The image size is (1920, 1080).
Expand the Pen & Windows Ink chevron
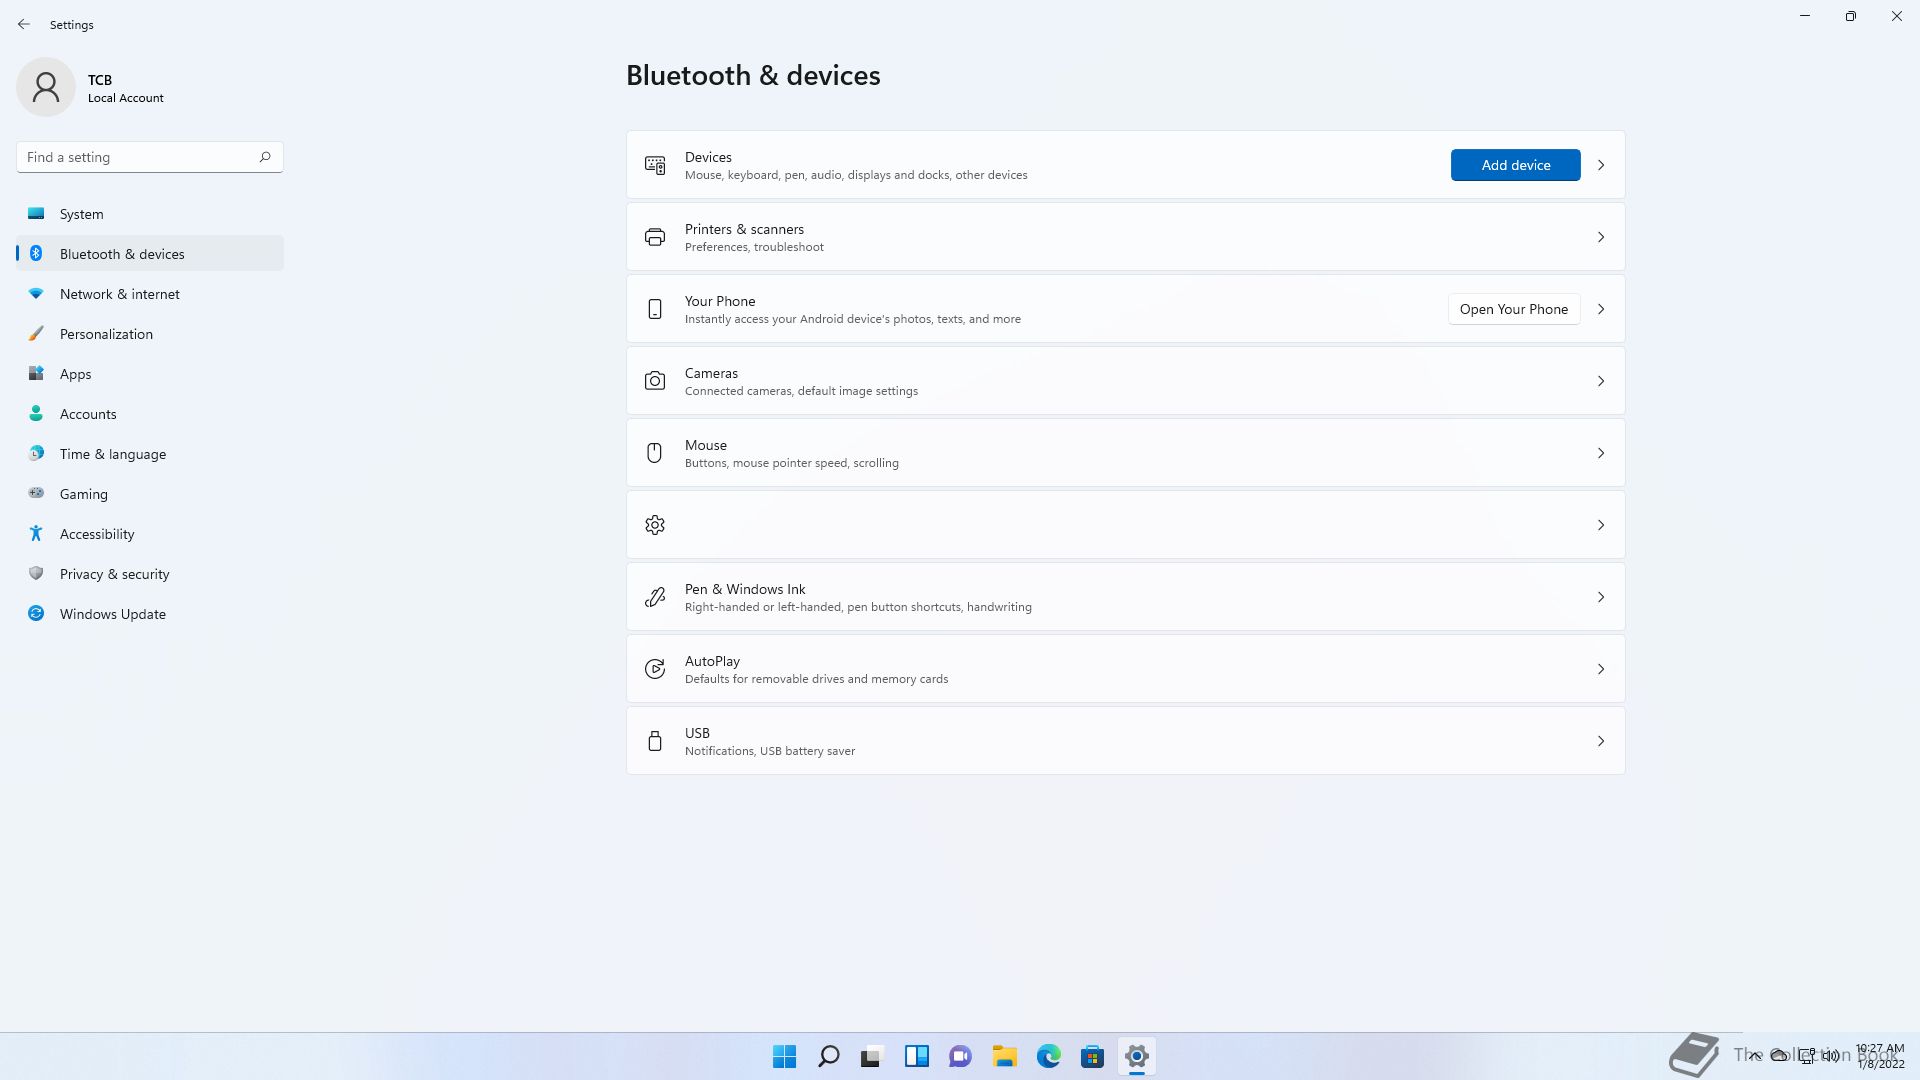[x=1601, y=597]
